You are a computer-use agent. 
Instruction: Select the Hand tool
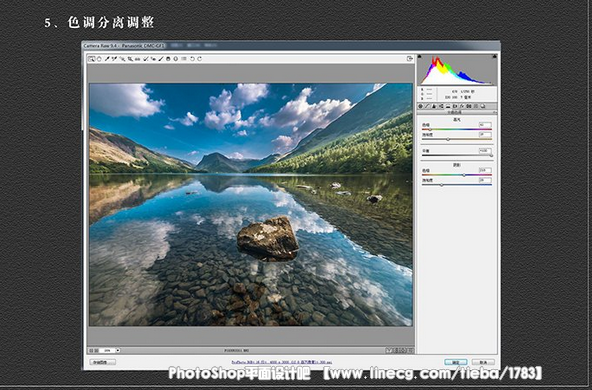tap(99, 59)
